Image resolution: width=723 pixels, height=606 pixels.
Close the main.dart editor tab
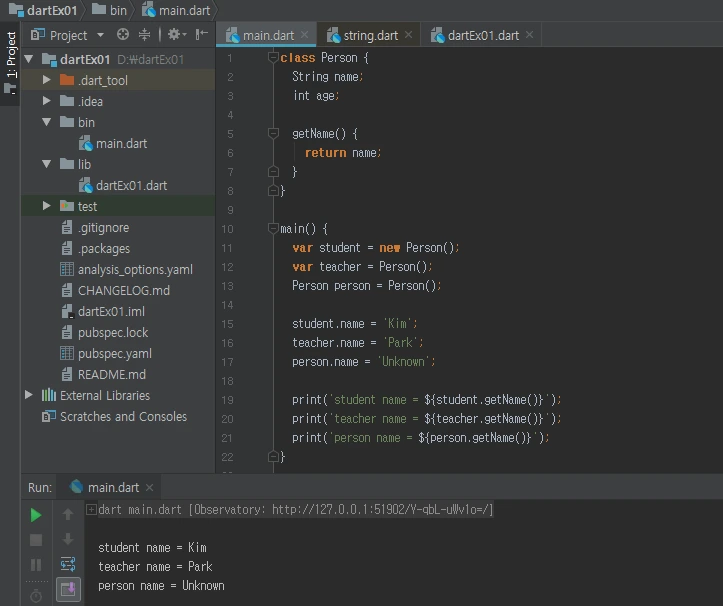pos(305,35)
